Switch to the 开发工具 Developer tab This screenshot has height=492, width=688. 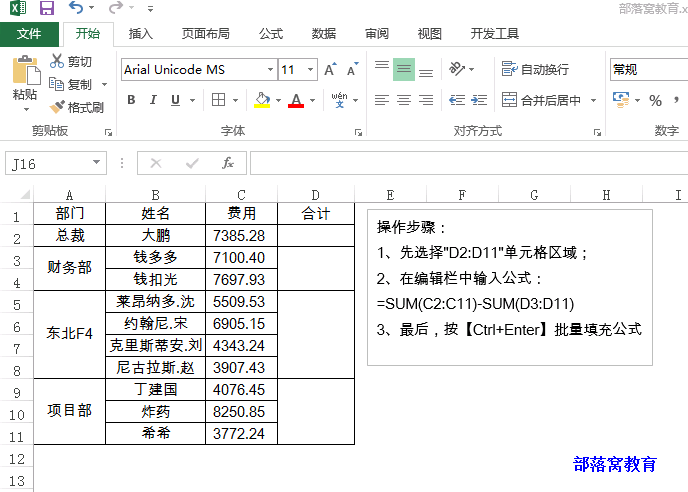494,34
